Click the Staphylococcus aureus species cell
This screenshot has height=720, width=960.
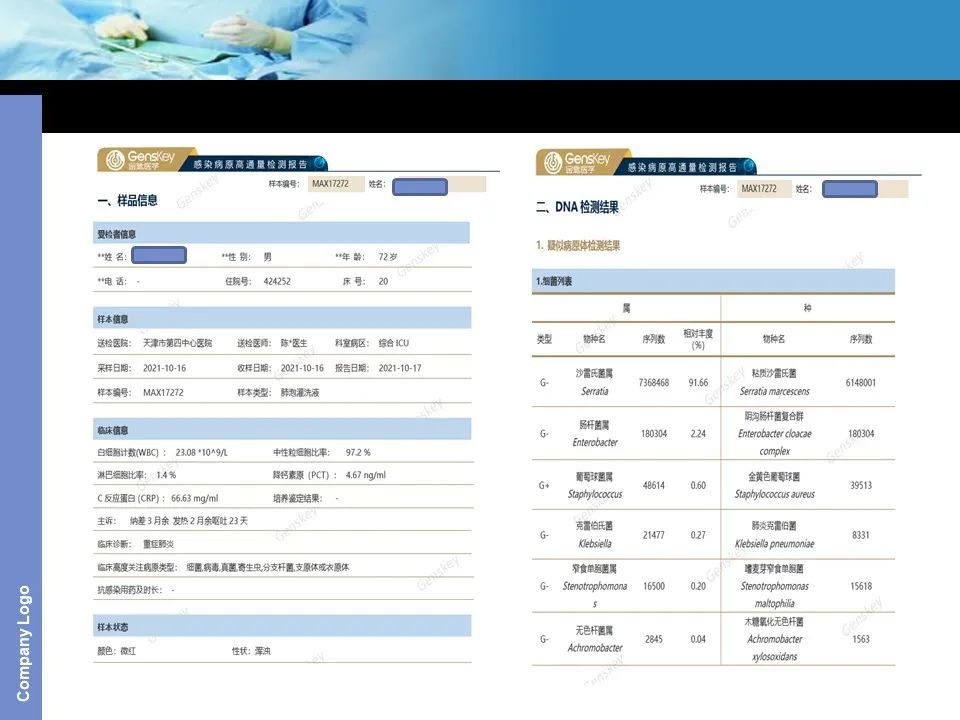click(x=774, y=485)
